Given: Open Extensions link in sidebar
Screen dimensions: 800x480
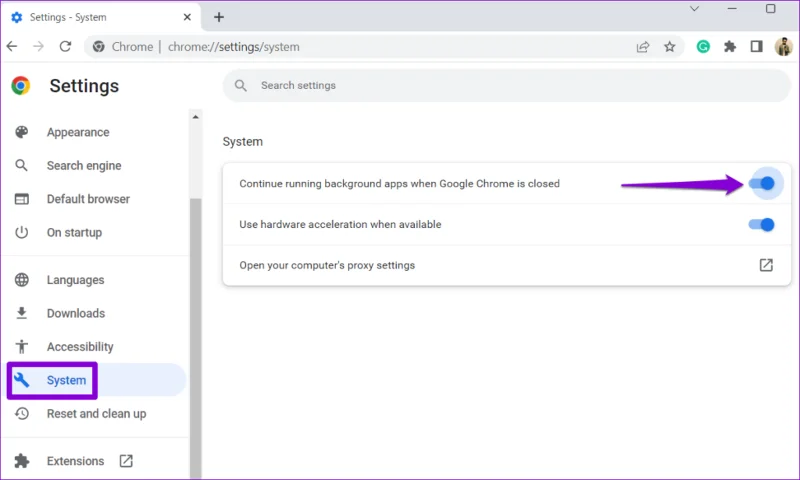Looking at the screenshot, I should (x=76, y=461).
